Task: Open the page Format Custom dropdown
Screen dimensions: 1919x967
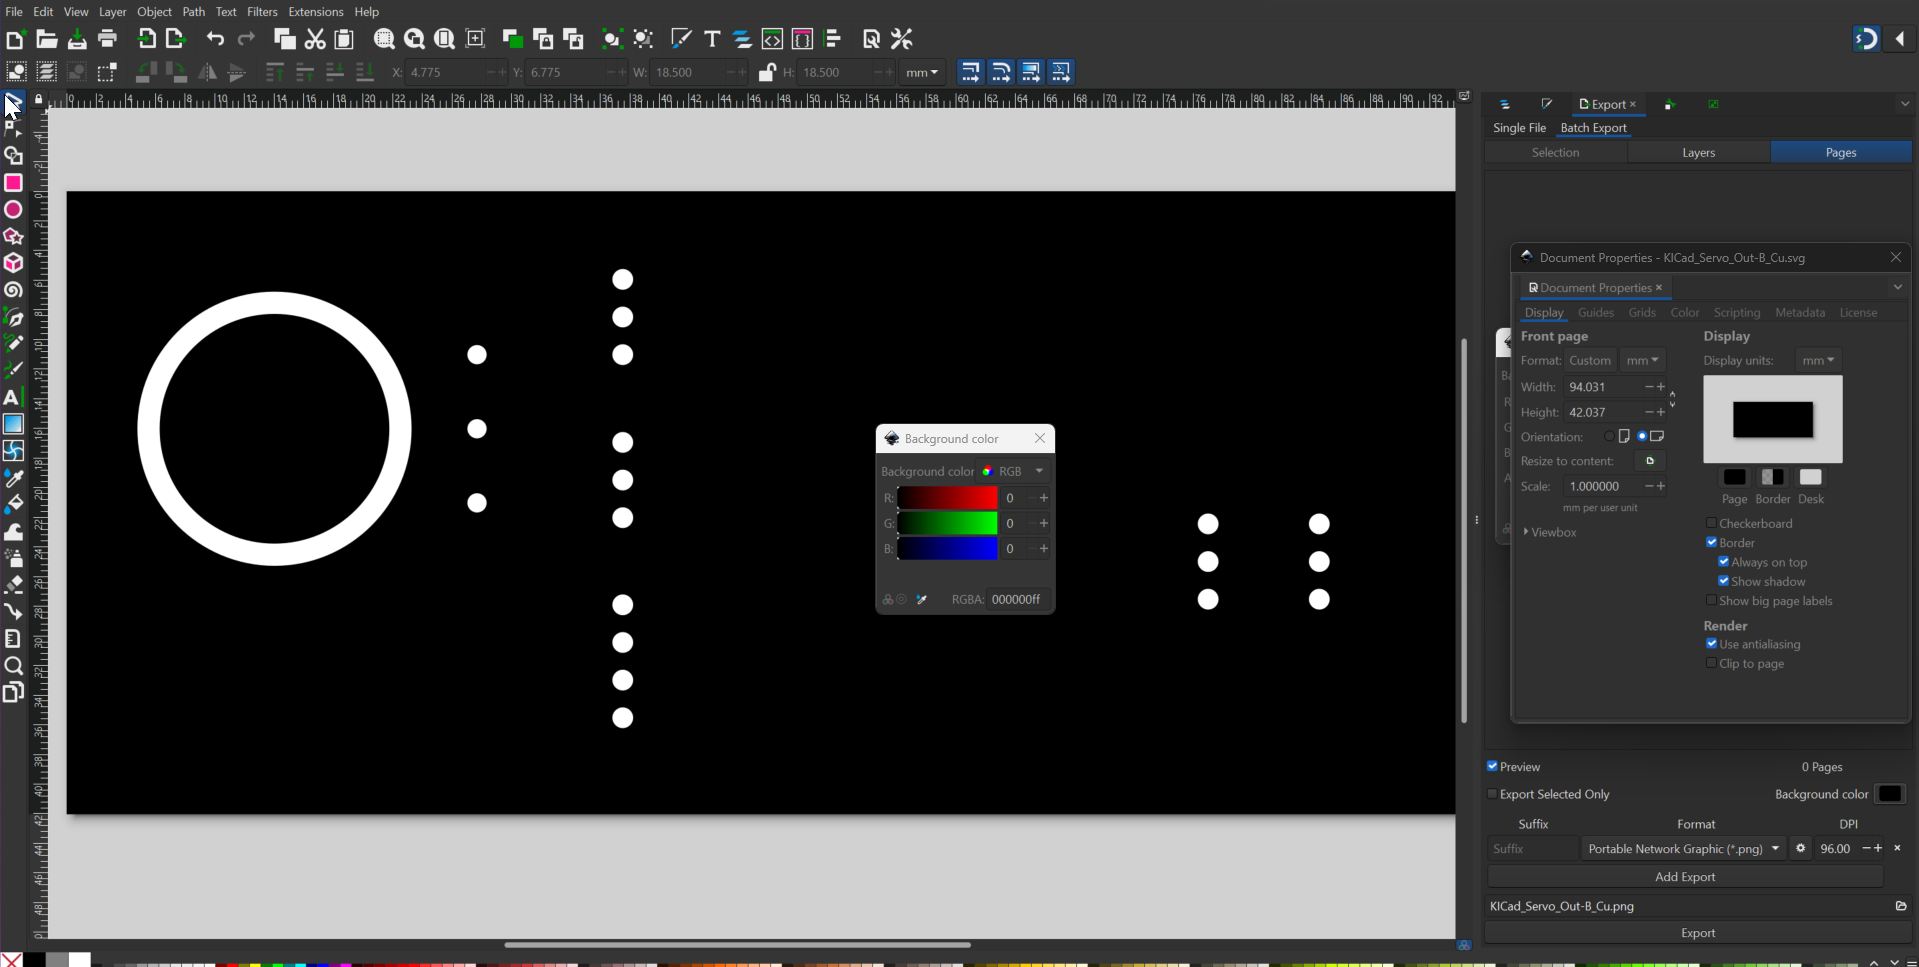Action: click(x=1590, y=360)
